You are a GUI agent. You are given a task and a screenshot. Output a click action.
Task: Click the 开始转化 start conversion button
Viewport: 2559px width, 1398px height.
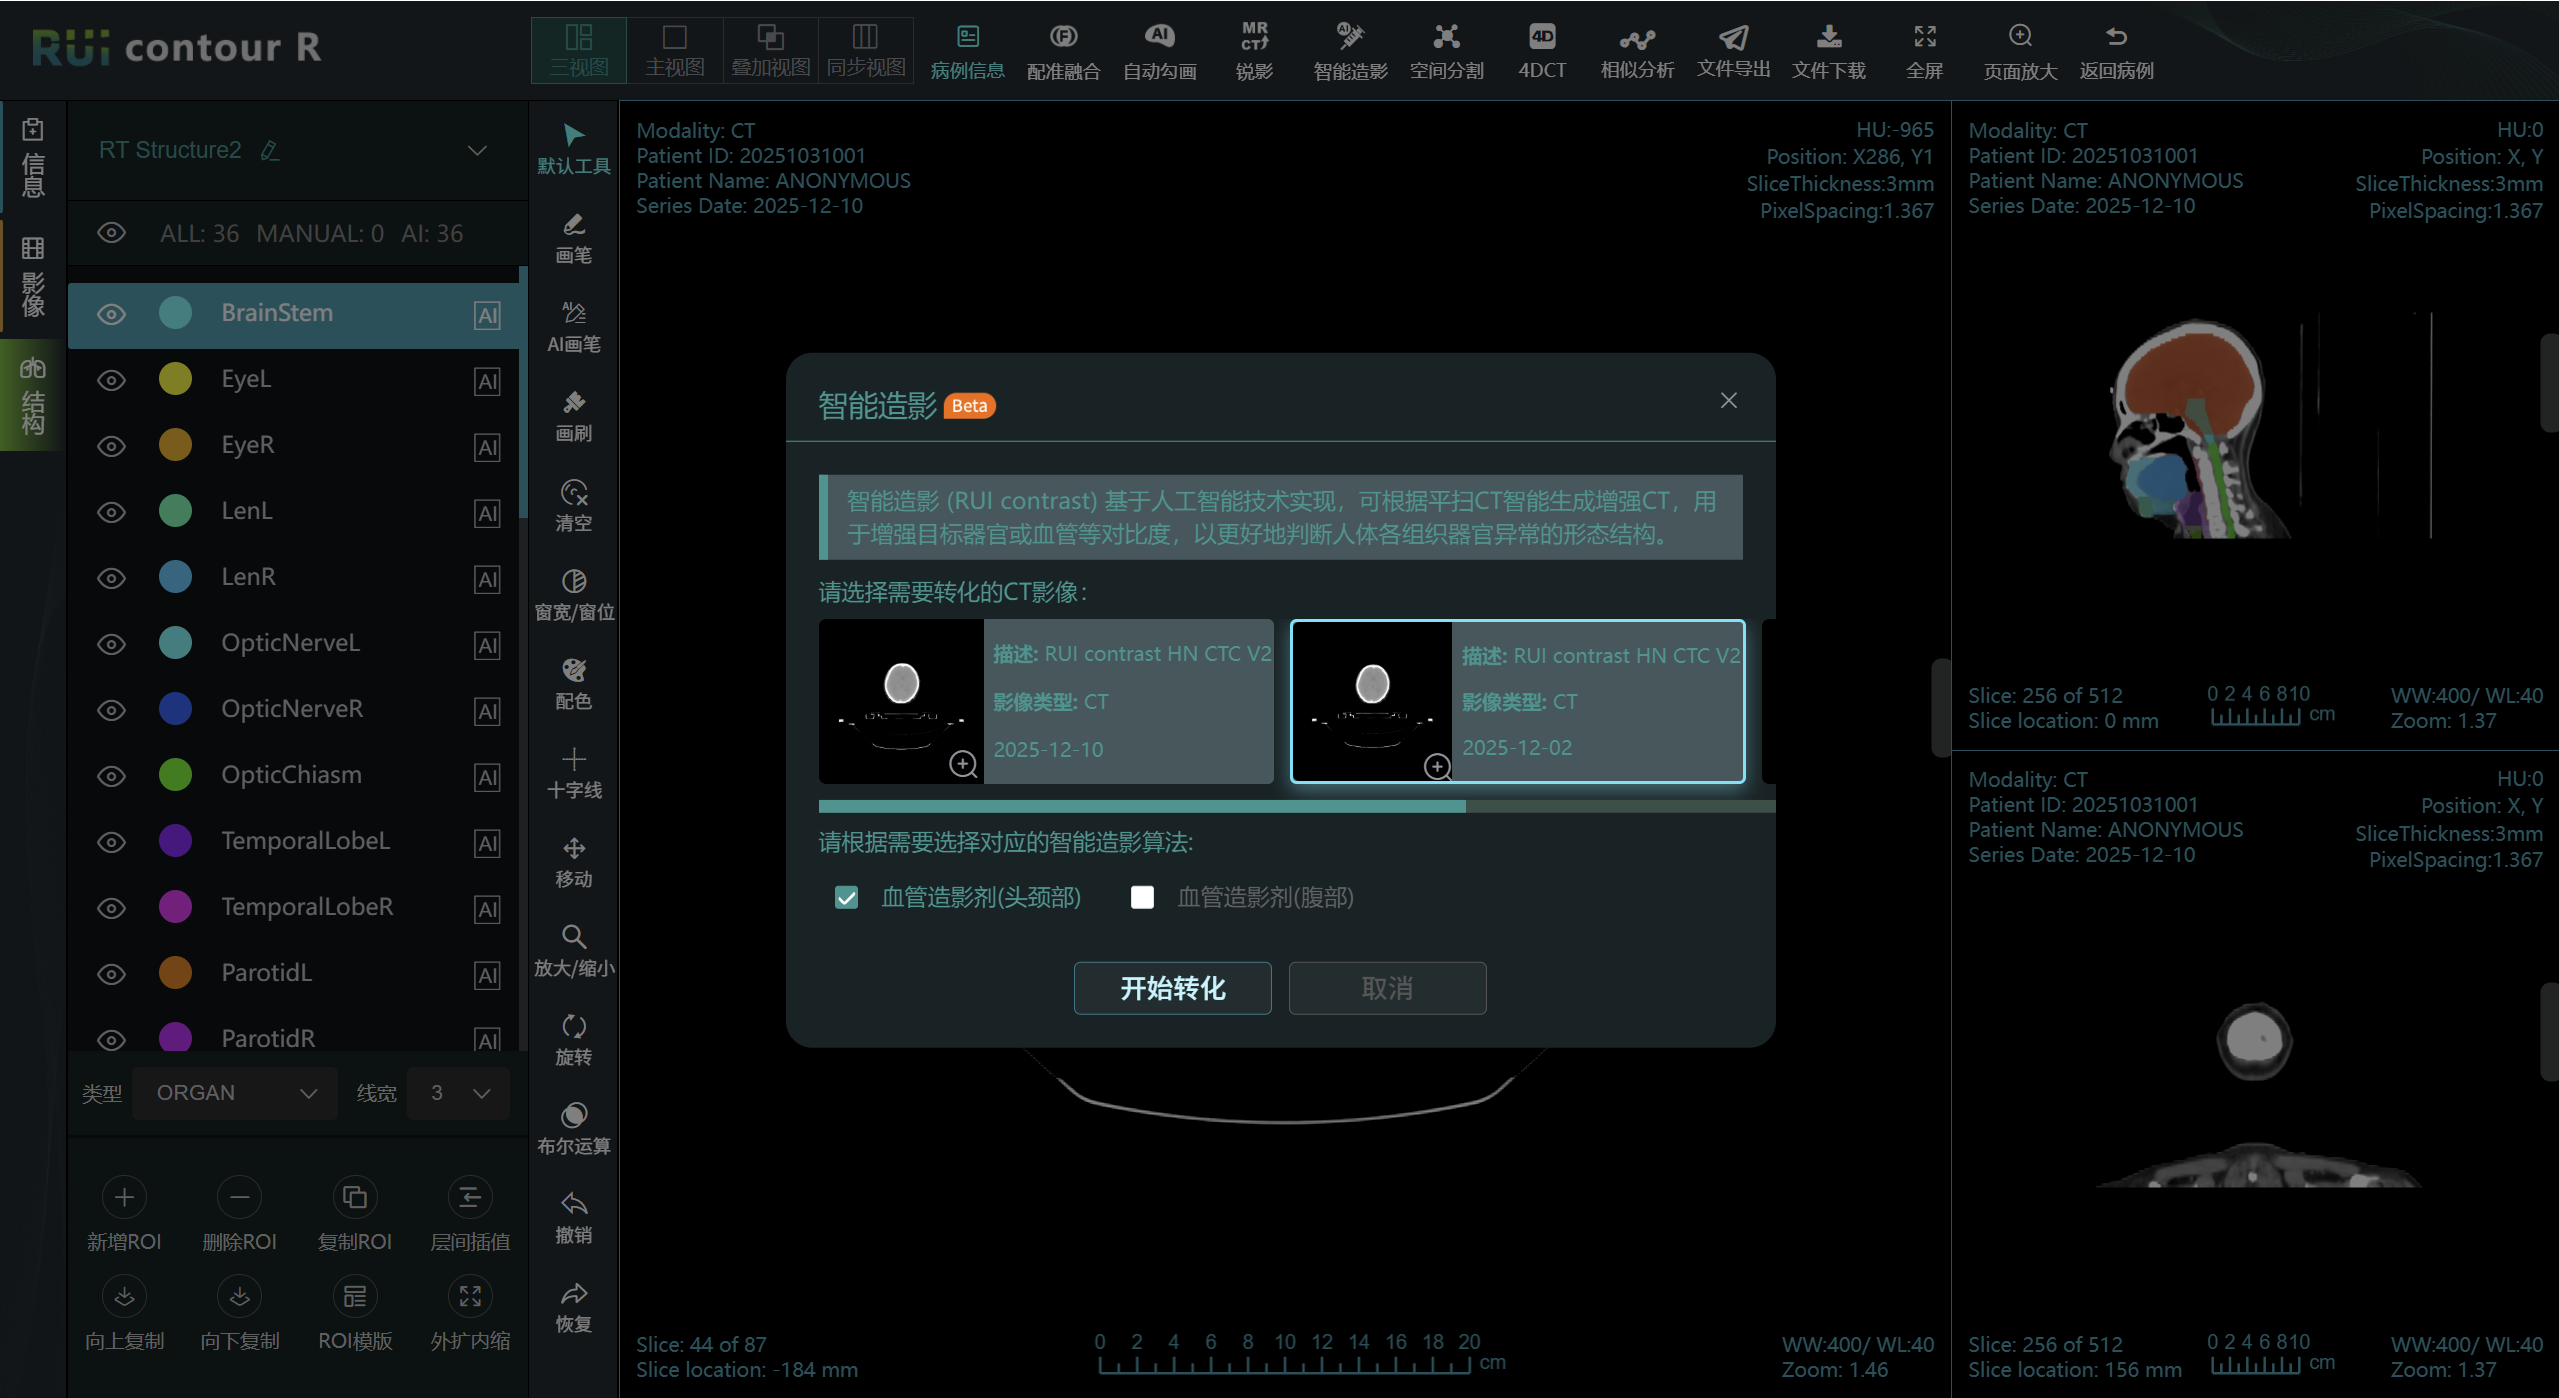pos(1172,988)
